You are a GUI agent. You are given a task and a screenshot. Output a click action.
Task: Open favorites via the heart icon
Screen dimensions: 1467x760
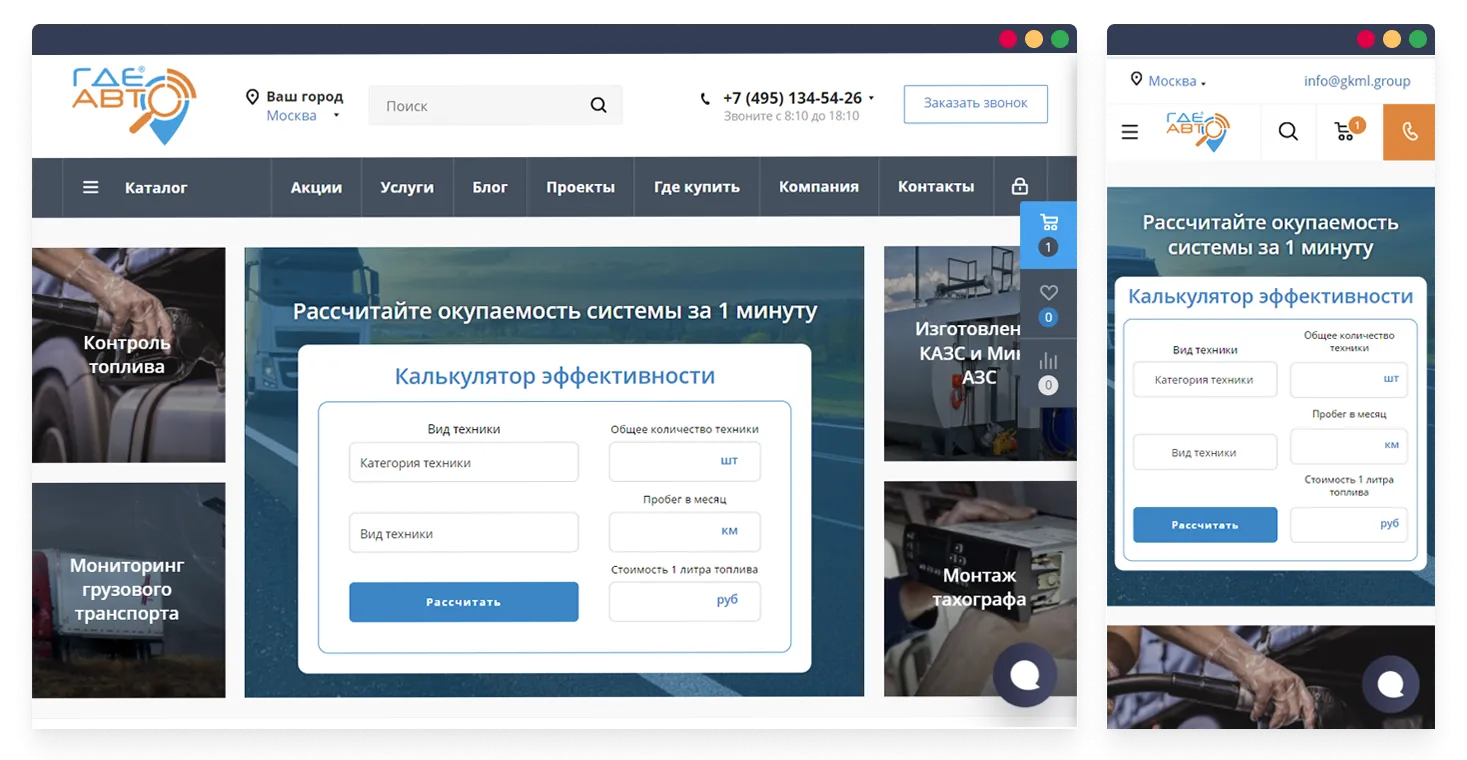[1048, 293]
